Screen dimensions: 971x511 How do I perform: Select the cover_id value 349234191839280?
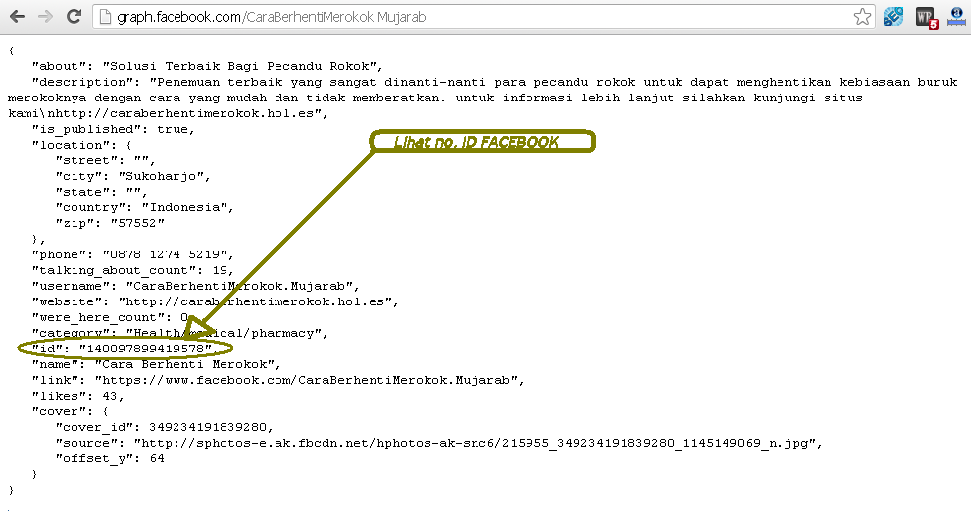pos(207,427)
